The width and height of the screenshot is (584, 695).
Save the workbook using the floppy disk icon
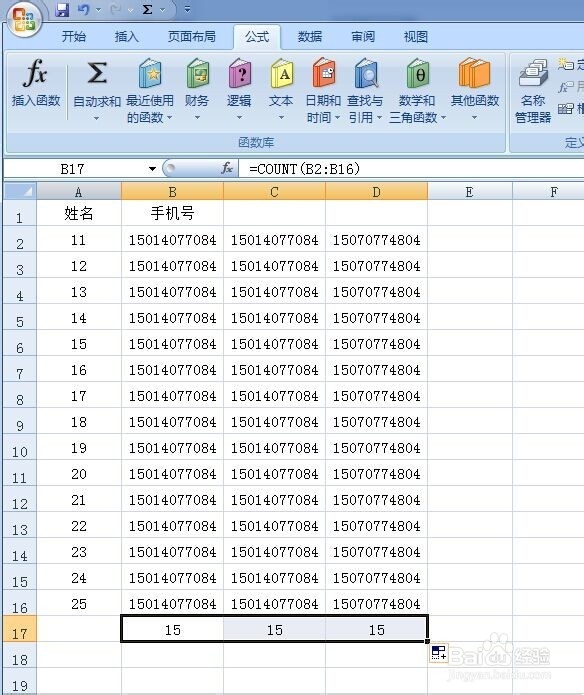pyautogui.click(x=62, y=9)
